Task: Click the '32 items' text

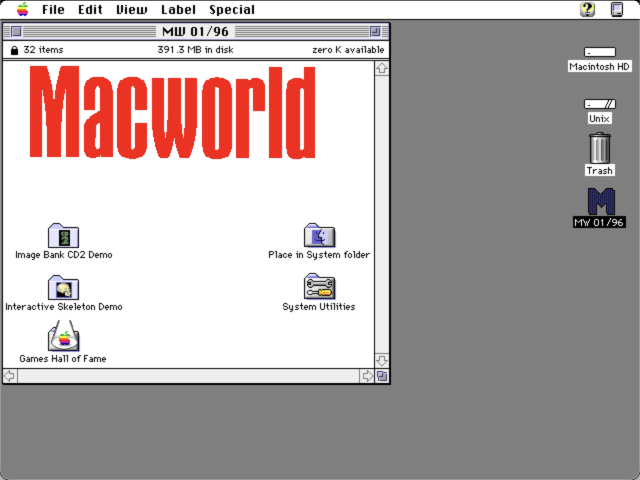Action: tap(43, 50)
